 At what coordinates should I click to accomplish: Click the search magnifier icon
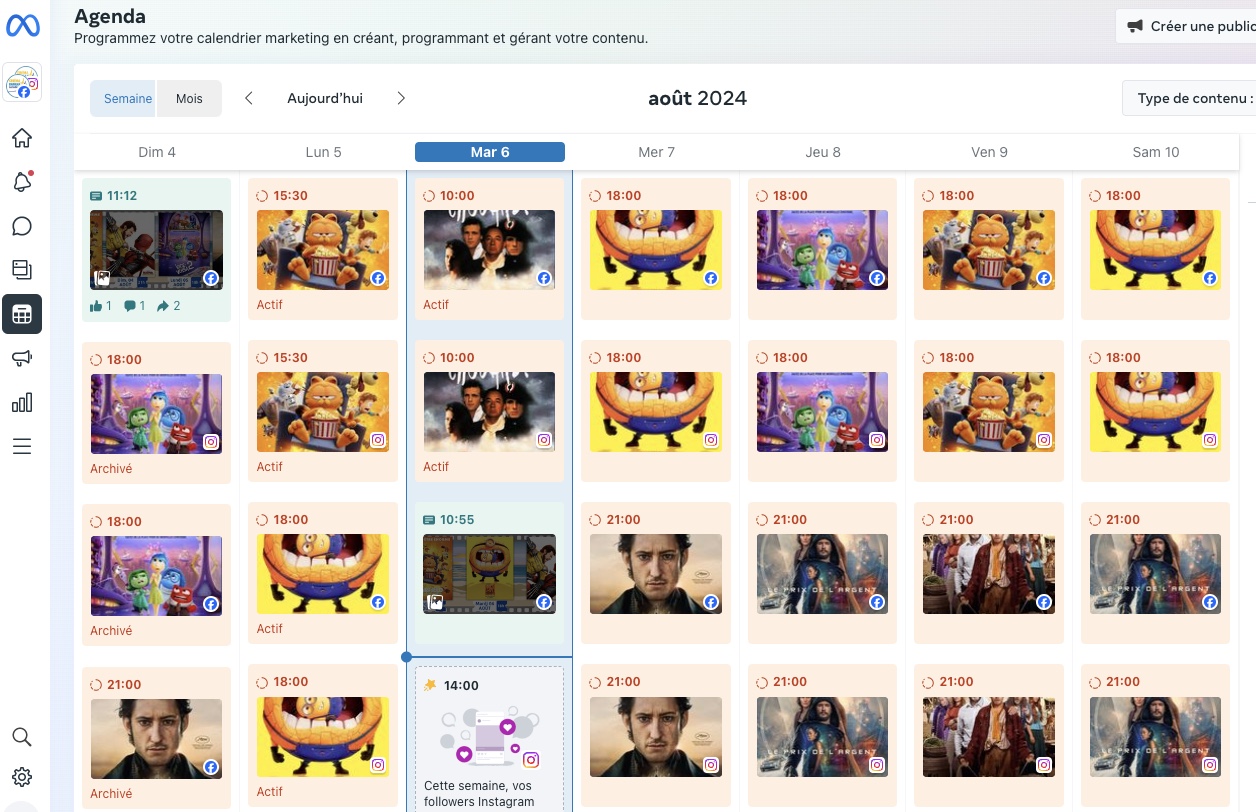tap(22, 737)
